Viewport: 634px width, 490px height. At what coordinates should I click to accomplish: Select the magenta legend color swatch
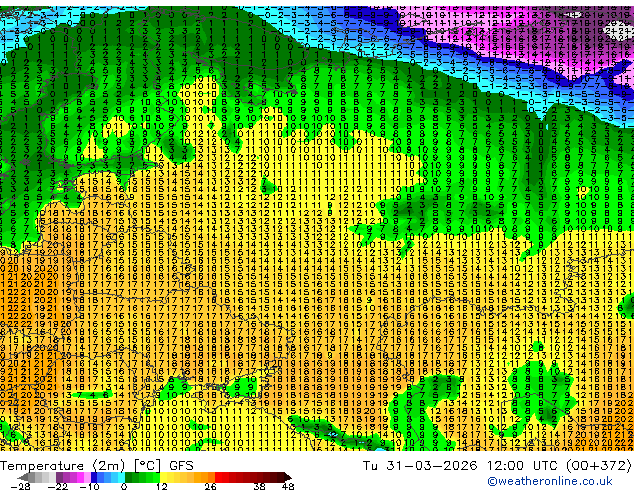(80, 477)
